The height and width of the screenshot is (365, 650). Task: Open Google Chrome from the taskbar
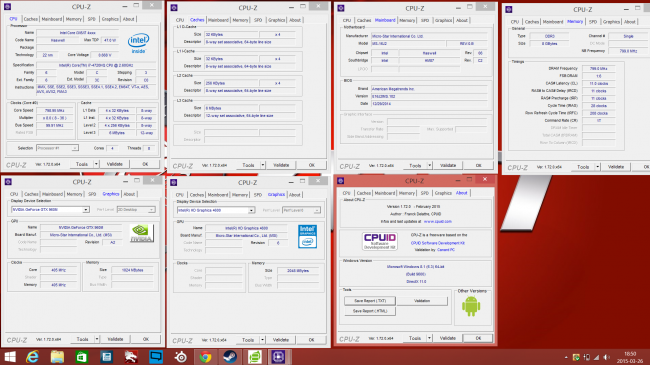point(205,357)
